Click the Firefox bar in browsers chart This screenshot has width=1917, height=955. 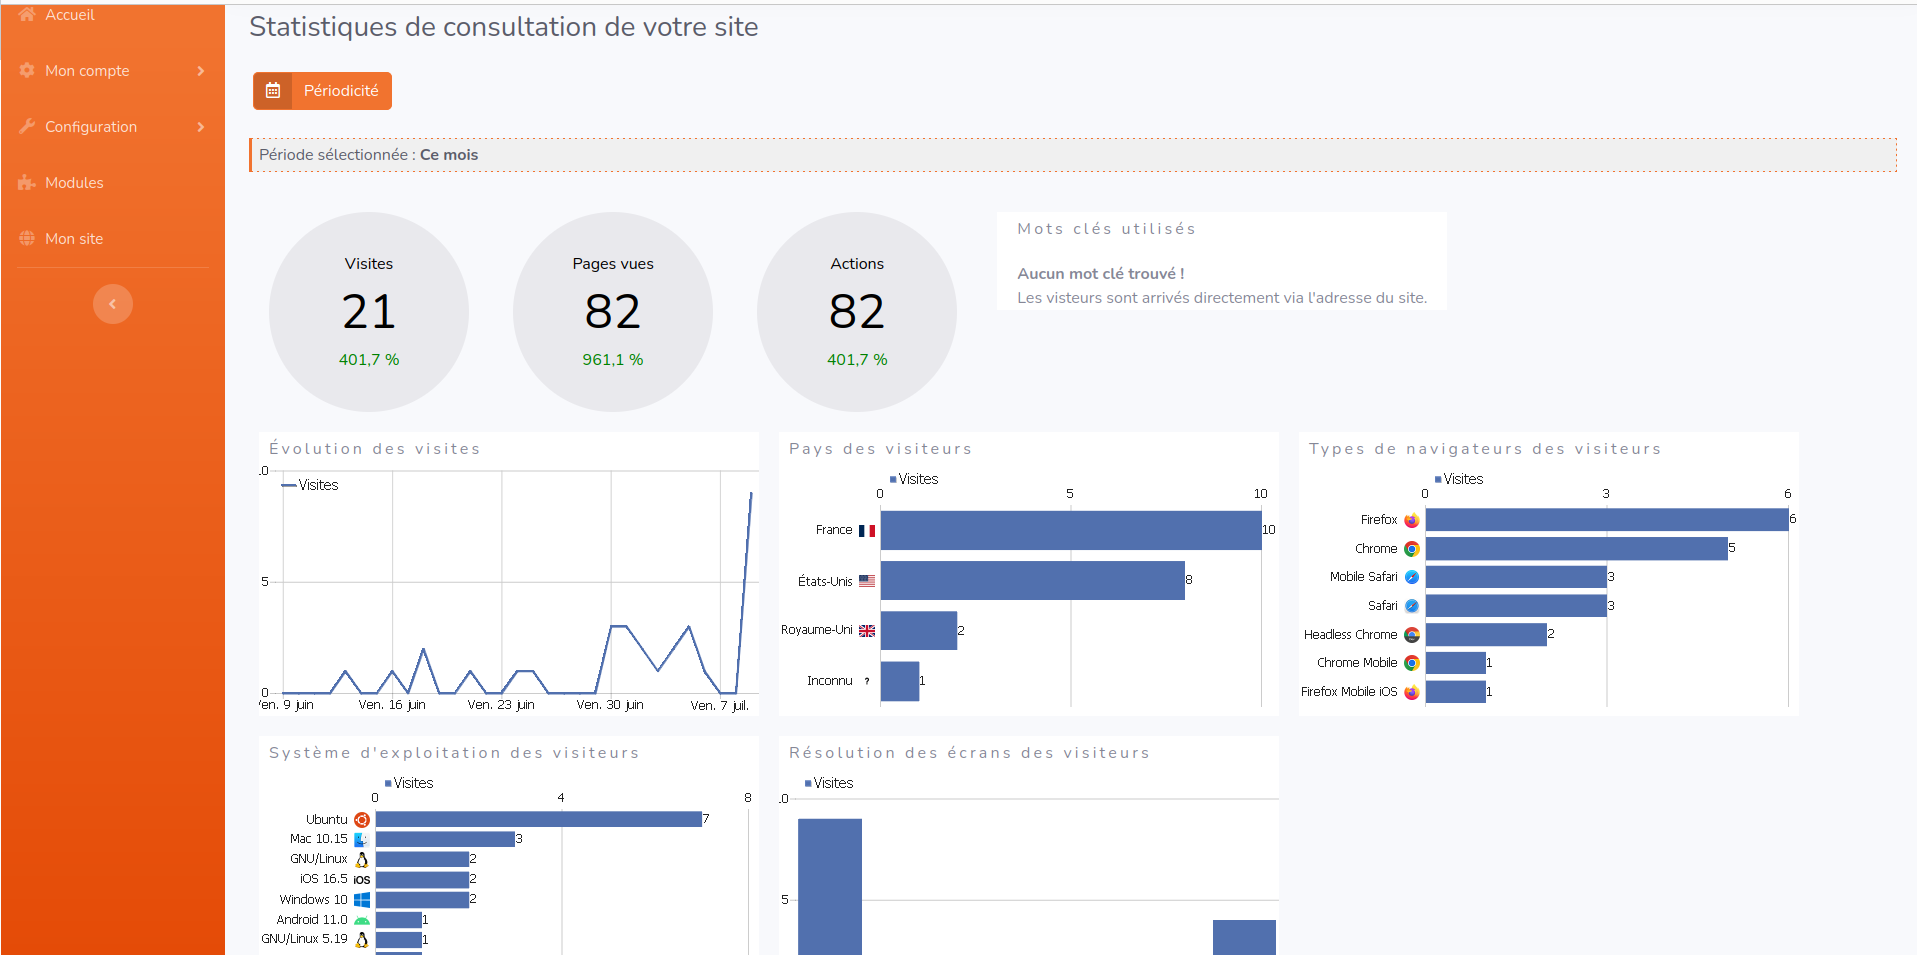tap(1607, 520)
